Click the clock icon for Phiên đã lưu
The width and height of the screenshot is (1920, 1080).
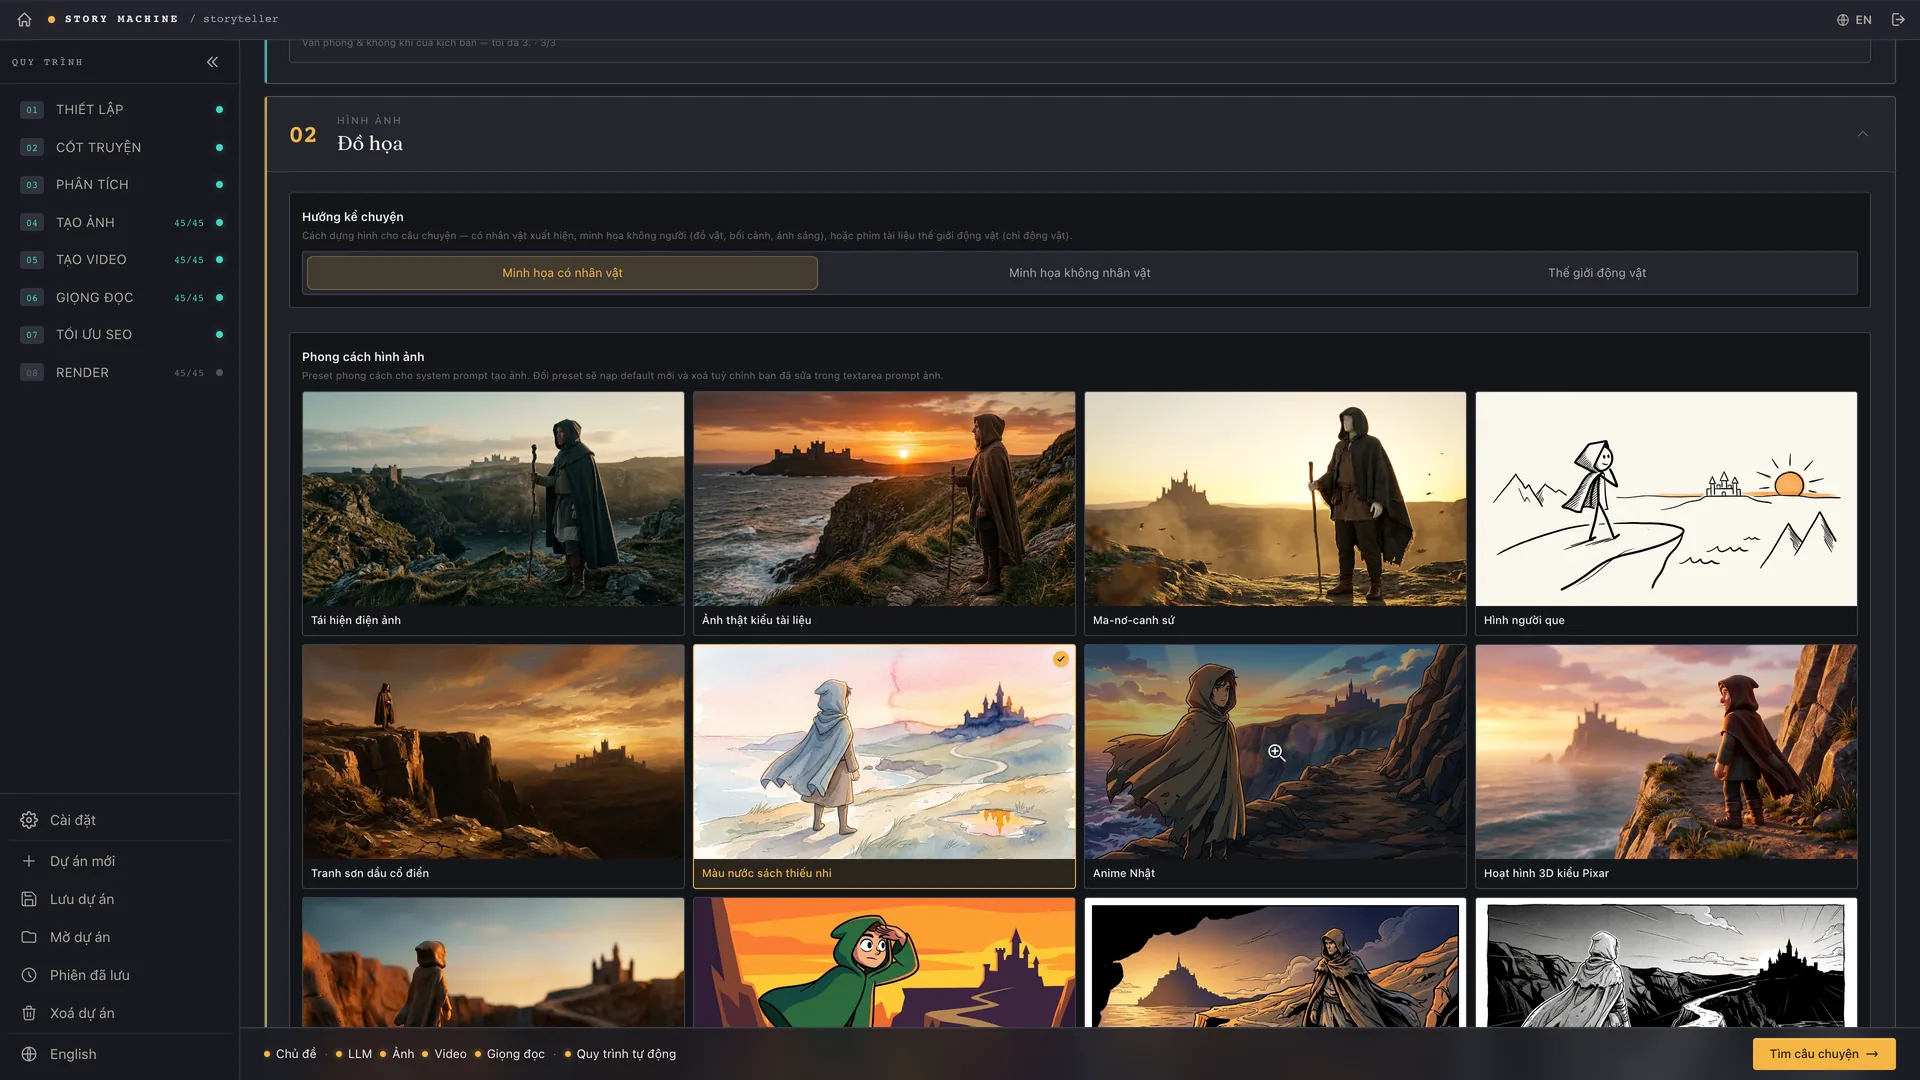tap(29, 975)
